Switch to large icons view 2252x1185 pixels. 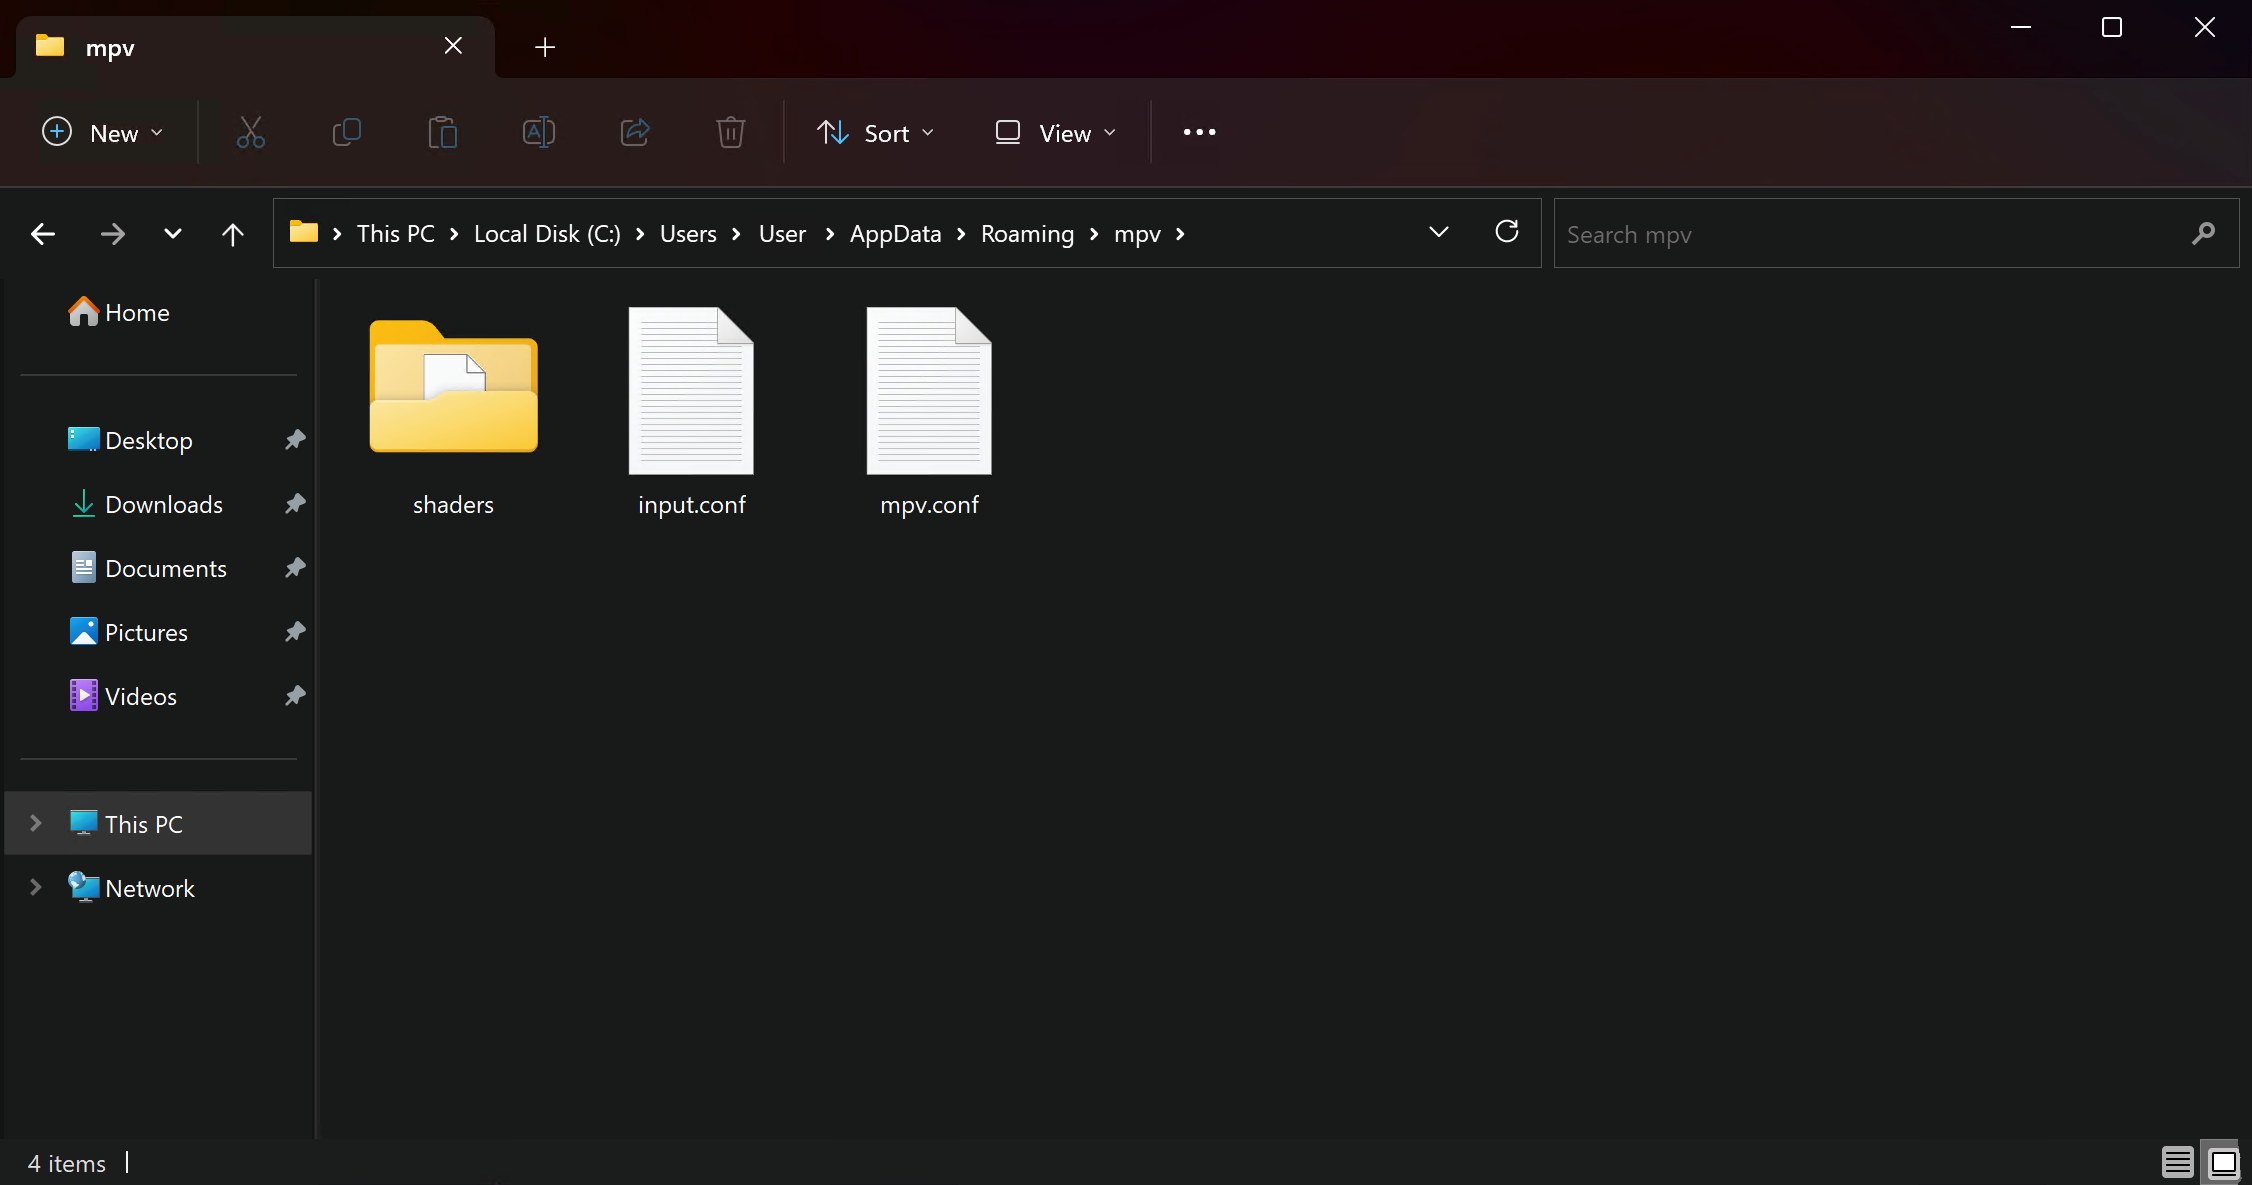pos(2223,1162)
